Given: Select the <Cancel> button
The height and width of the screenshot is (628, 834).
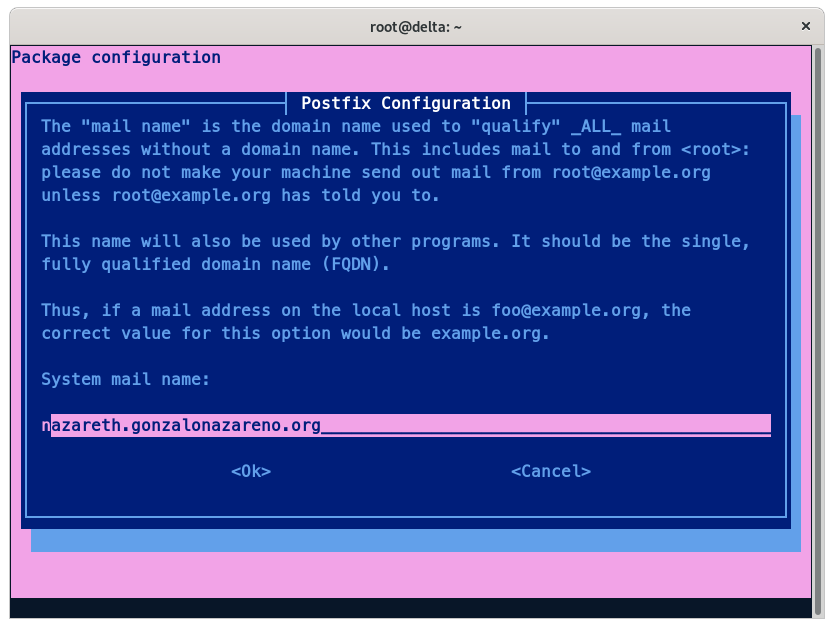Looking at the screenshot, I should click(550, 471).
